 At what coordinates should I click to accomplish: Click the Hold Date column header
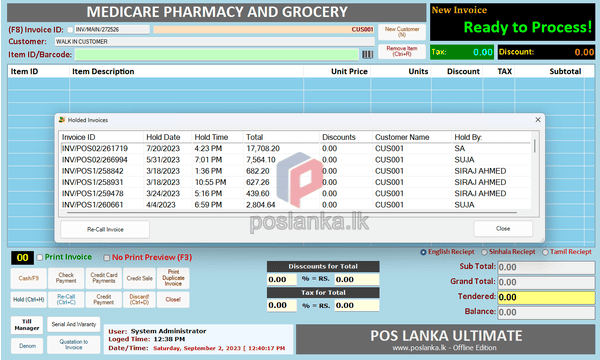(x=167, y=137)
